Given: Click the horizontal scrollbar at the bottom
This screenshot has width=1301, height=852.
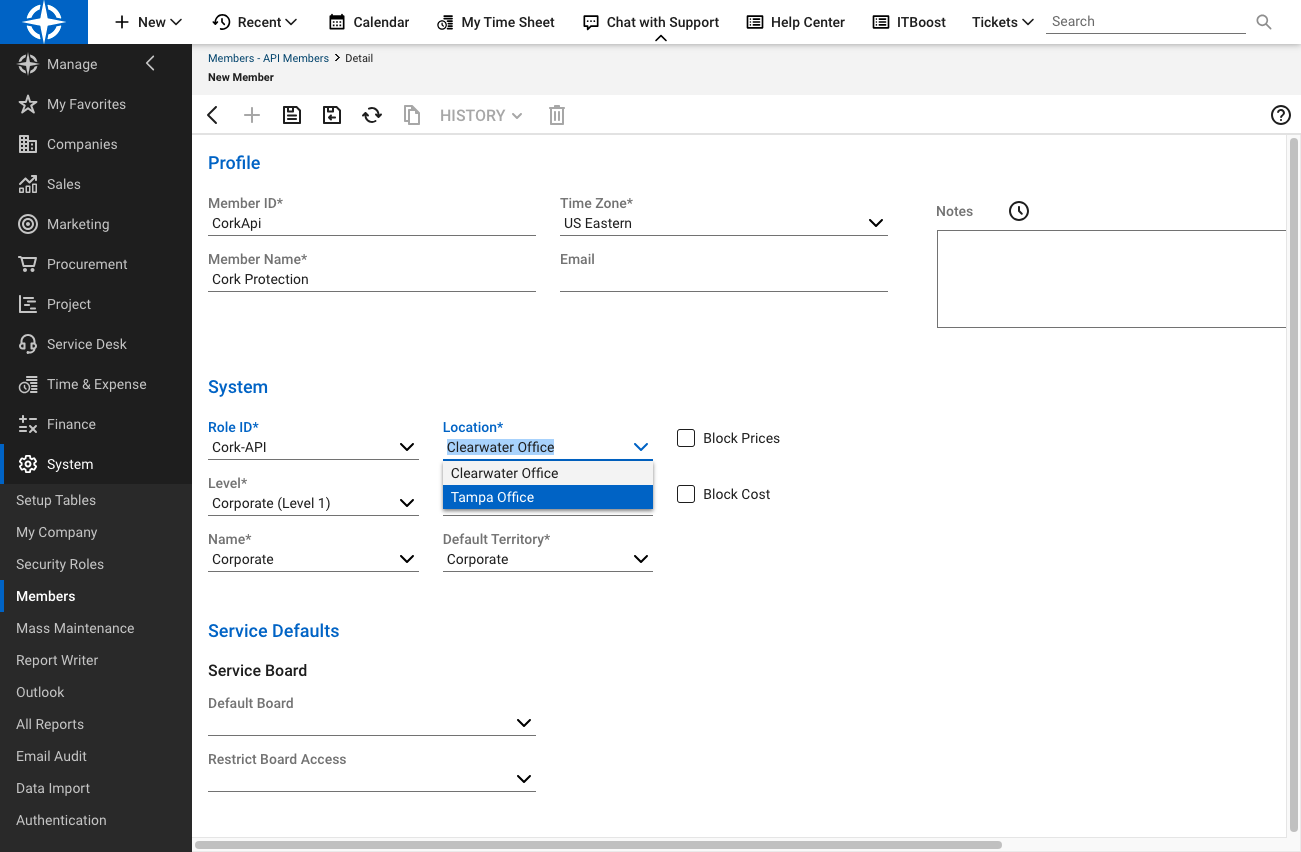Looking at the screenshot, I should pos(598,845).
